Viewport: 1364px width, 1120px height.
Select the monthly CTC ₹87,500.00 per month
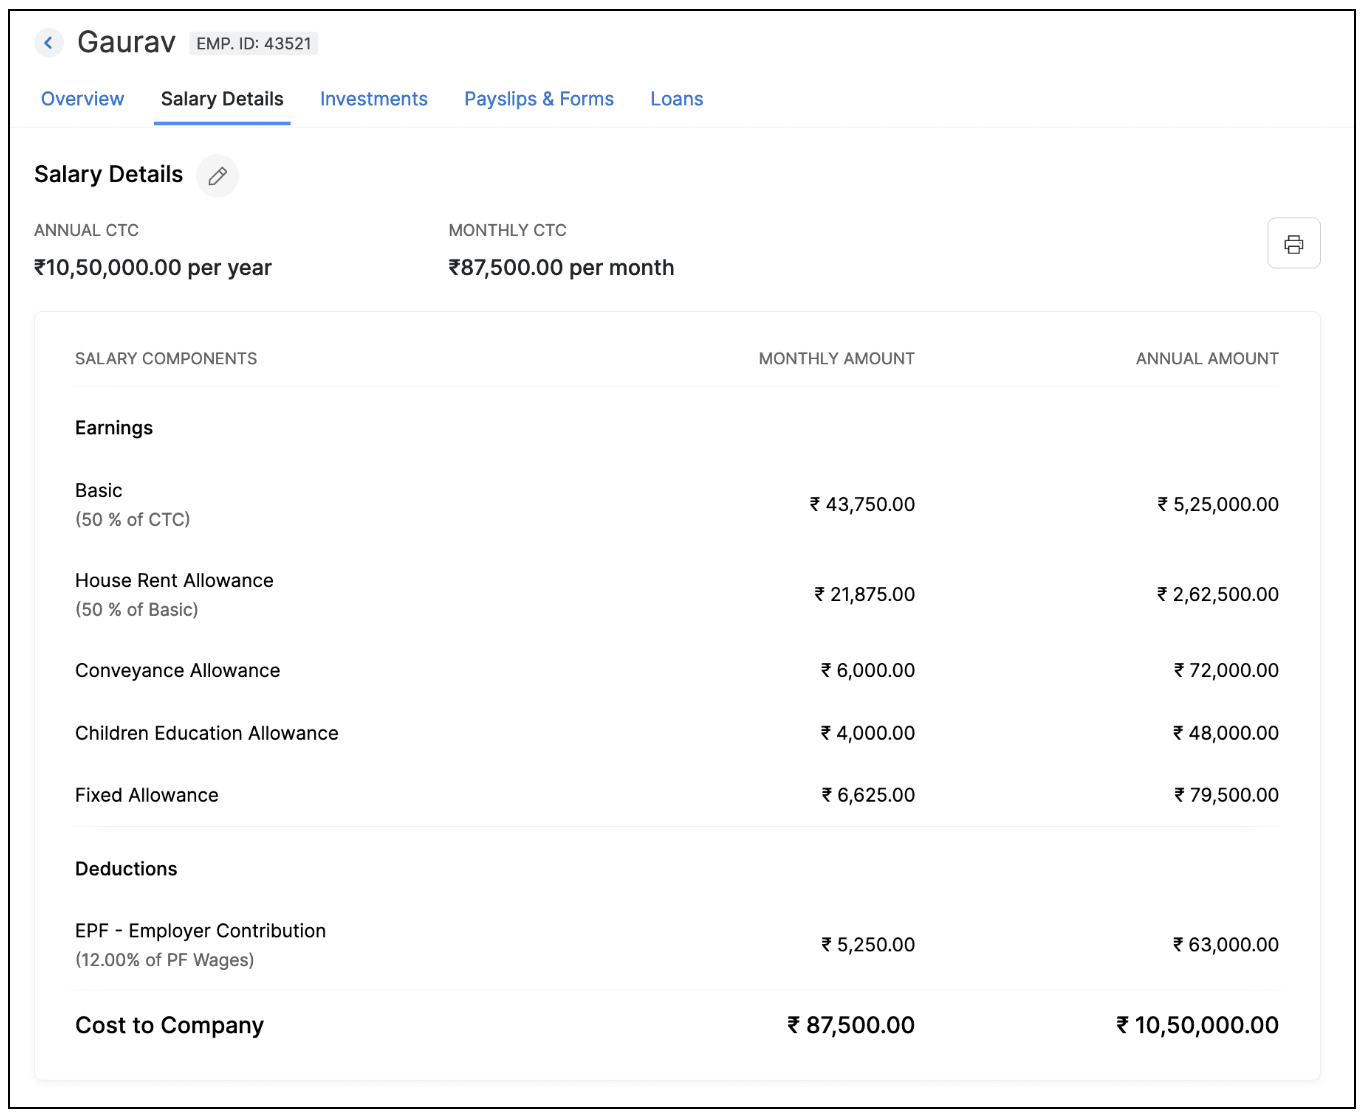point(561,268)
